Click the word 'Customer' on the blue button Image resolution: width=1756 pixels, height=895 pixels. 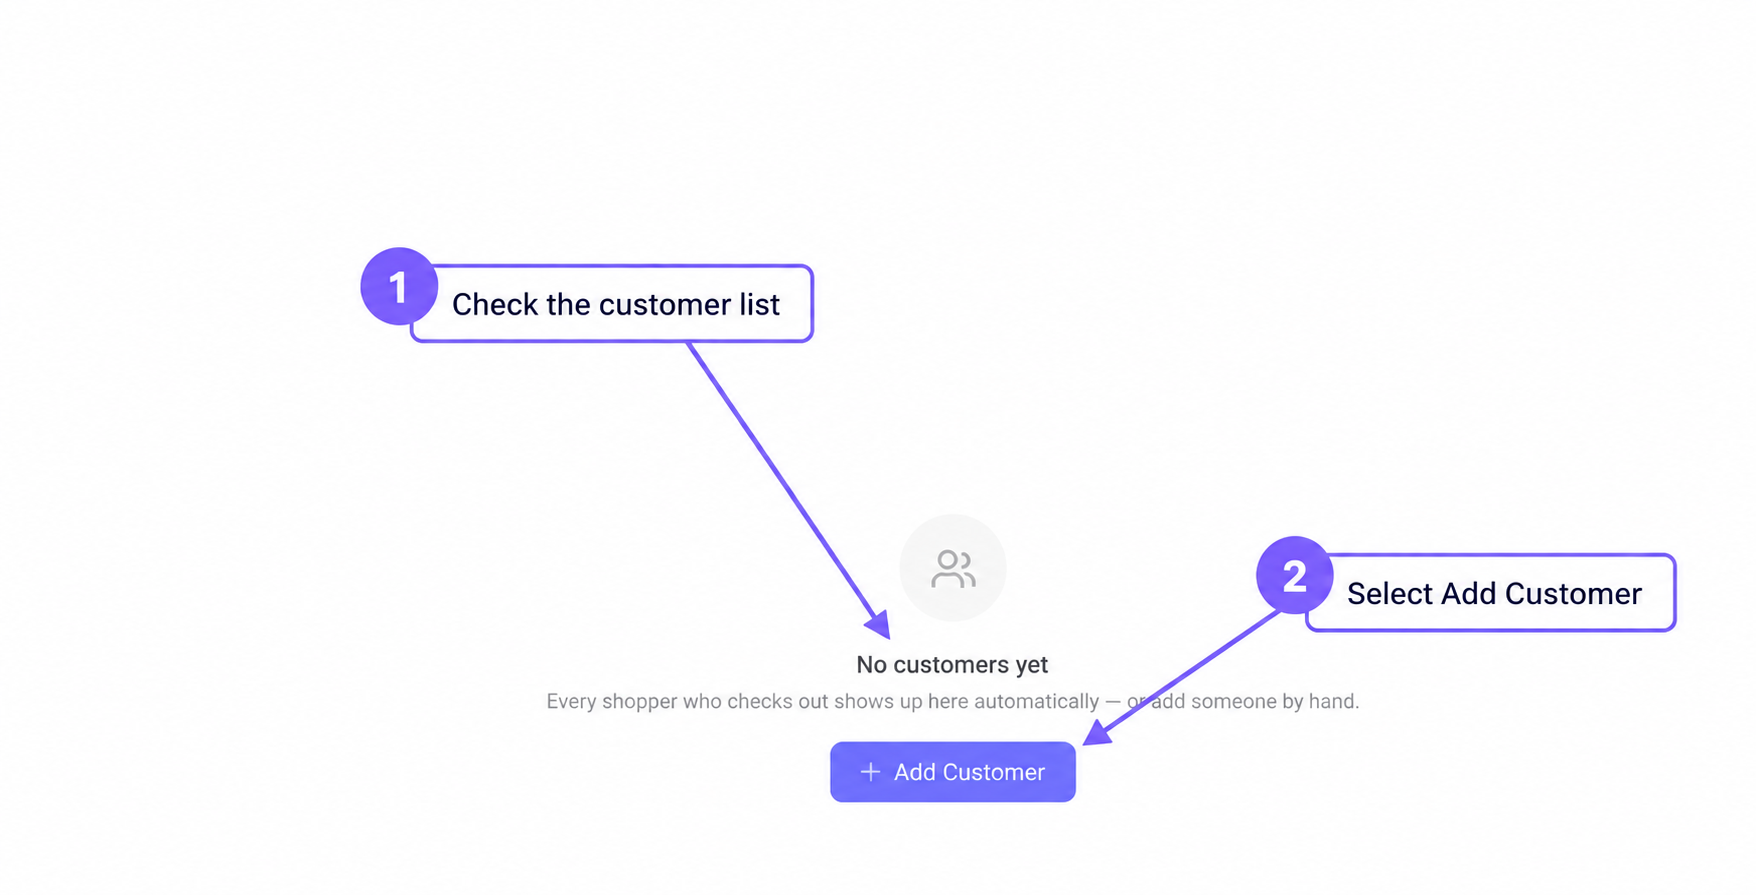click(x=993, y=772)
